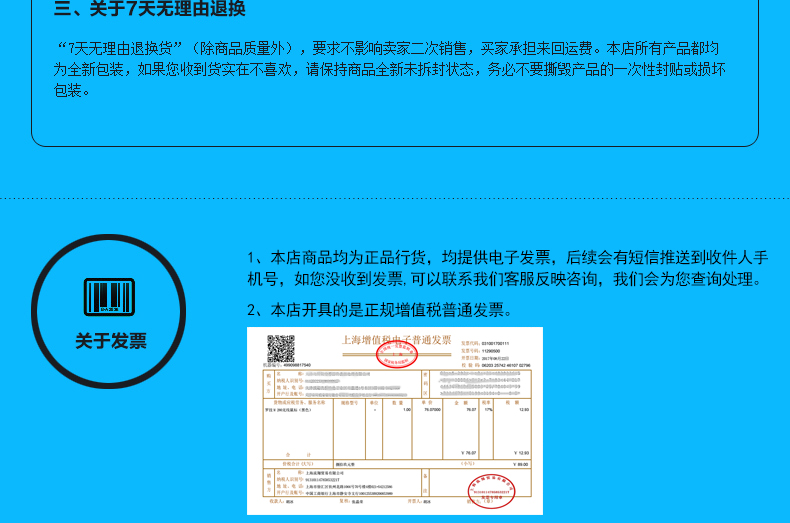
Task: Click the dotted divider line between sections
Action: pos(395,198)
